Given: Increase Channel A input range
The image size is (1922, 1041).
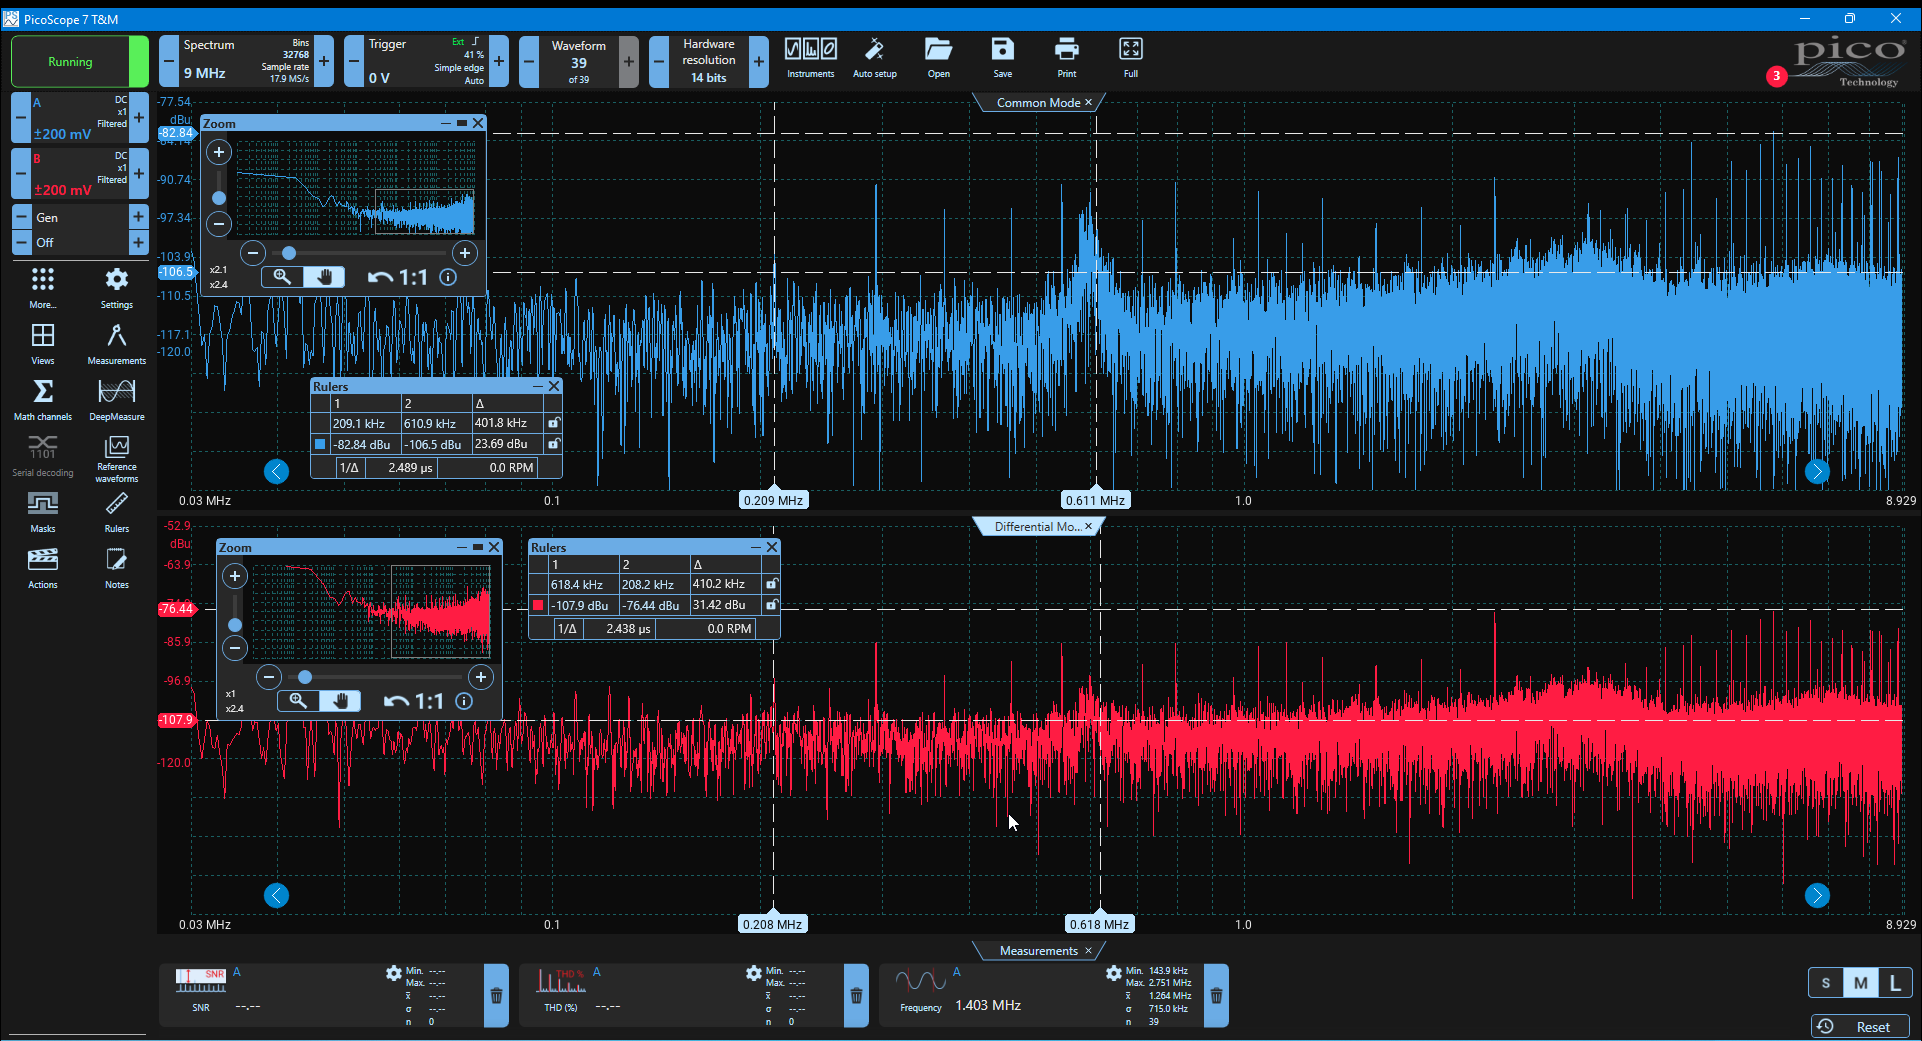Looking at the screenshot, I should [x=139, y=118].
